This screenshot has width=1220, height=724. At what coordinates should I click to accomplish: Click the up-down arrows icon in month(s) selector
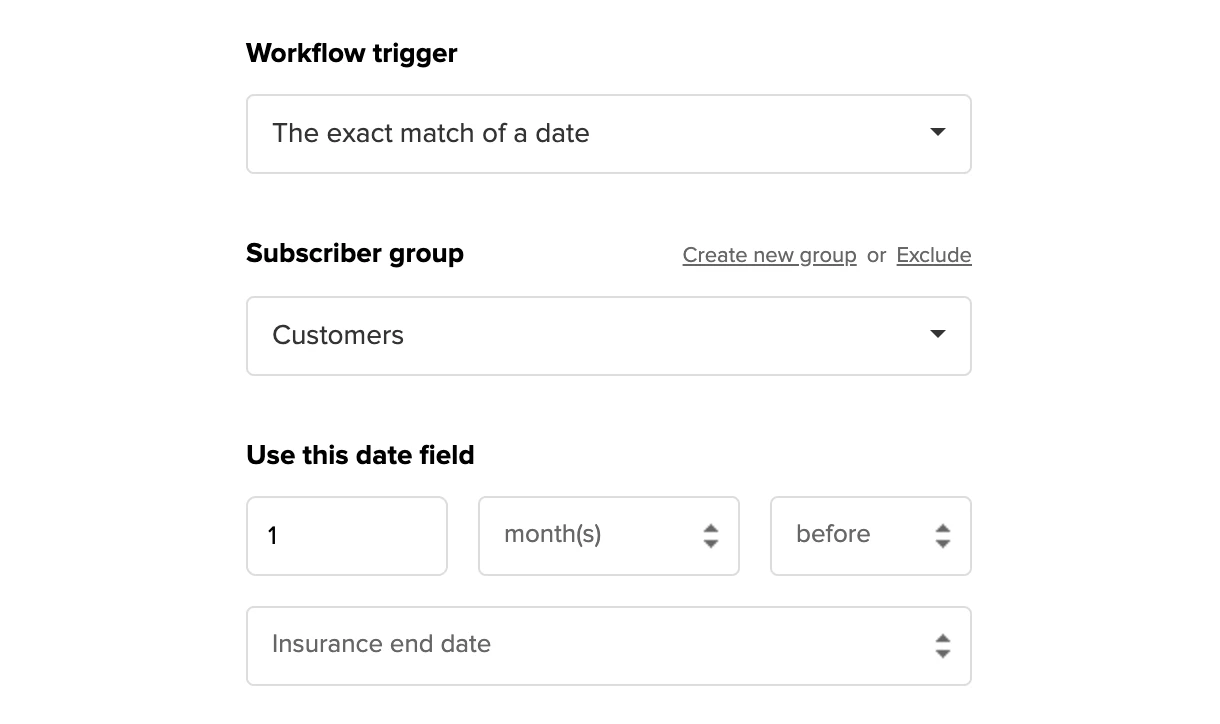(x=710, y=536)
